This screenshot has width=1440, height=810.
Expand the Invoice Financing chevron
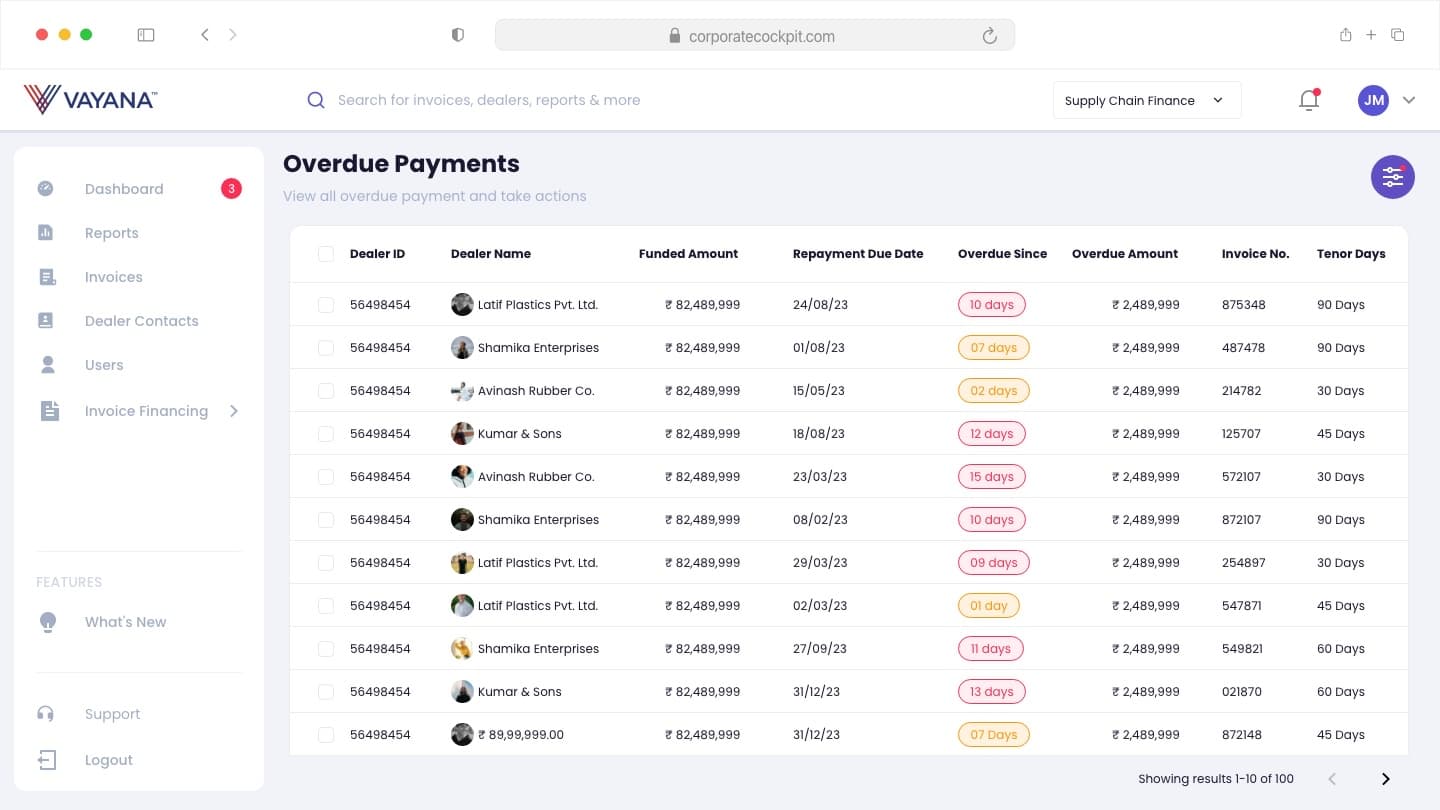click(x=234, y=411)
